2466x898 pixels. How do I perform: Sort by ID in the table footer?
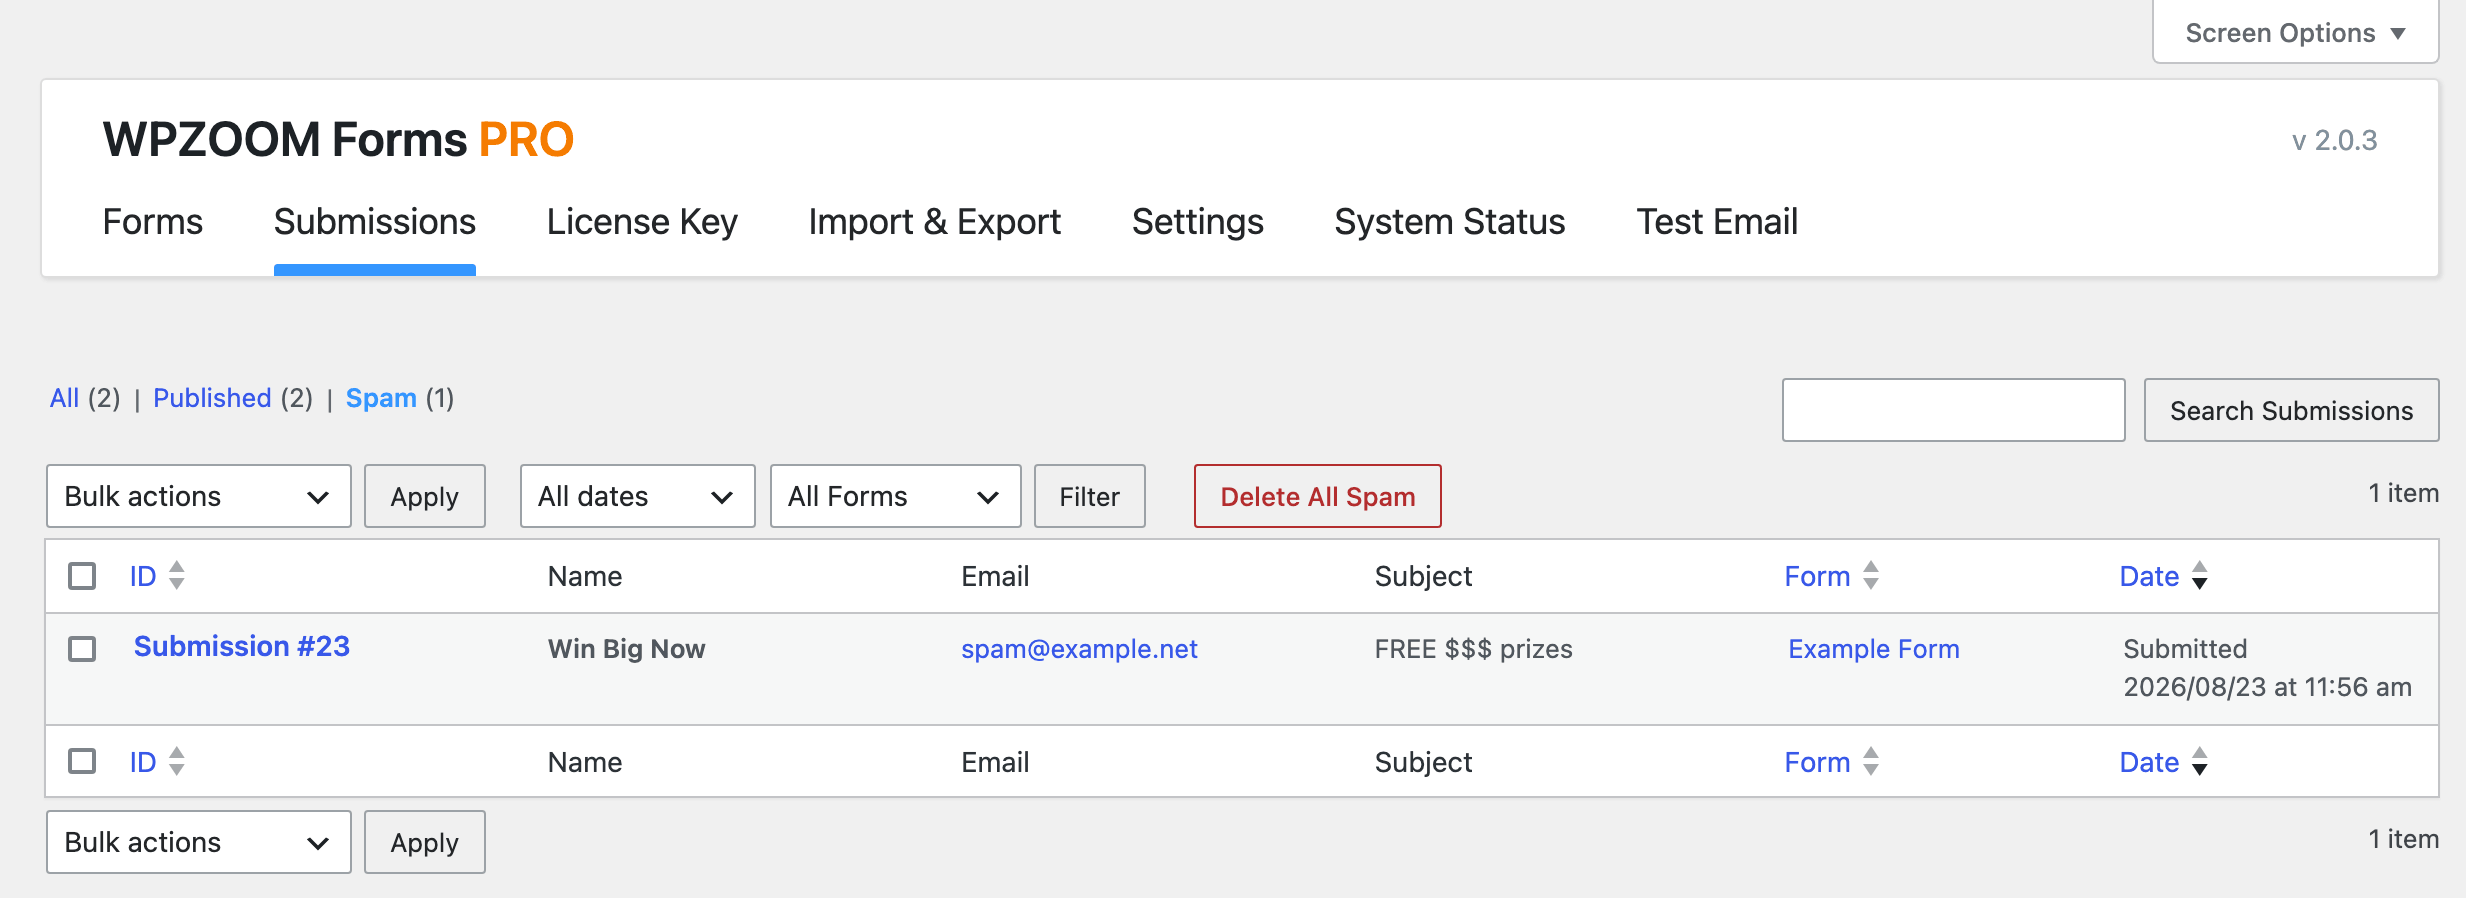tap(143, 762)
